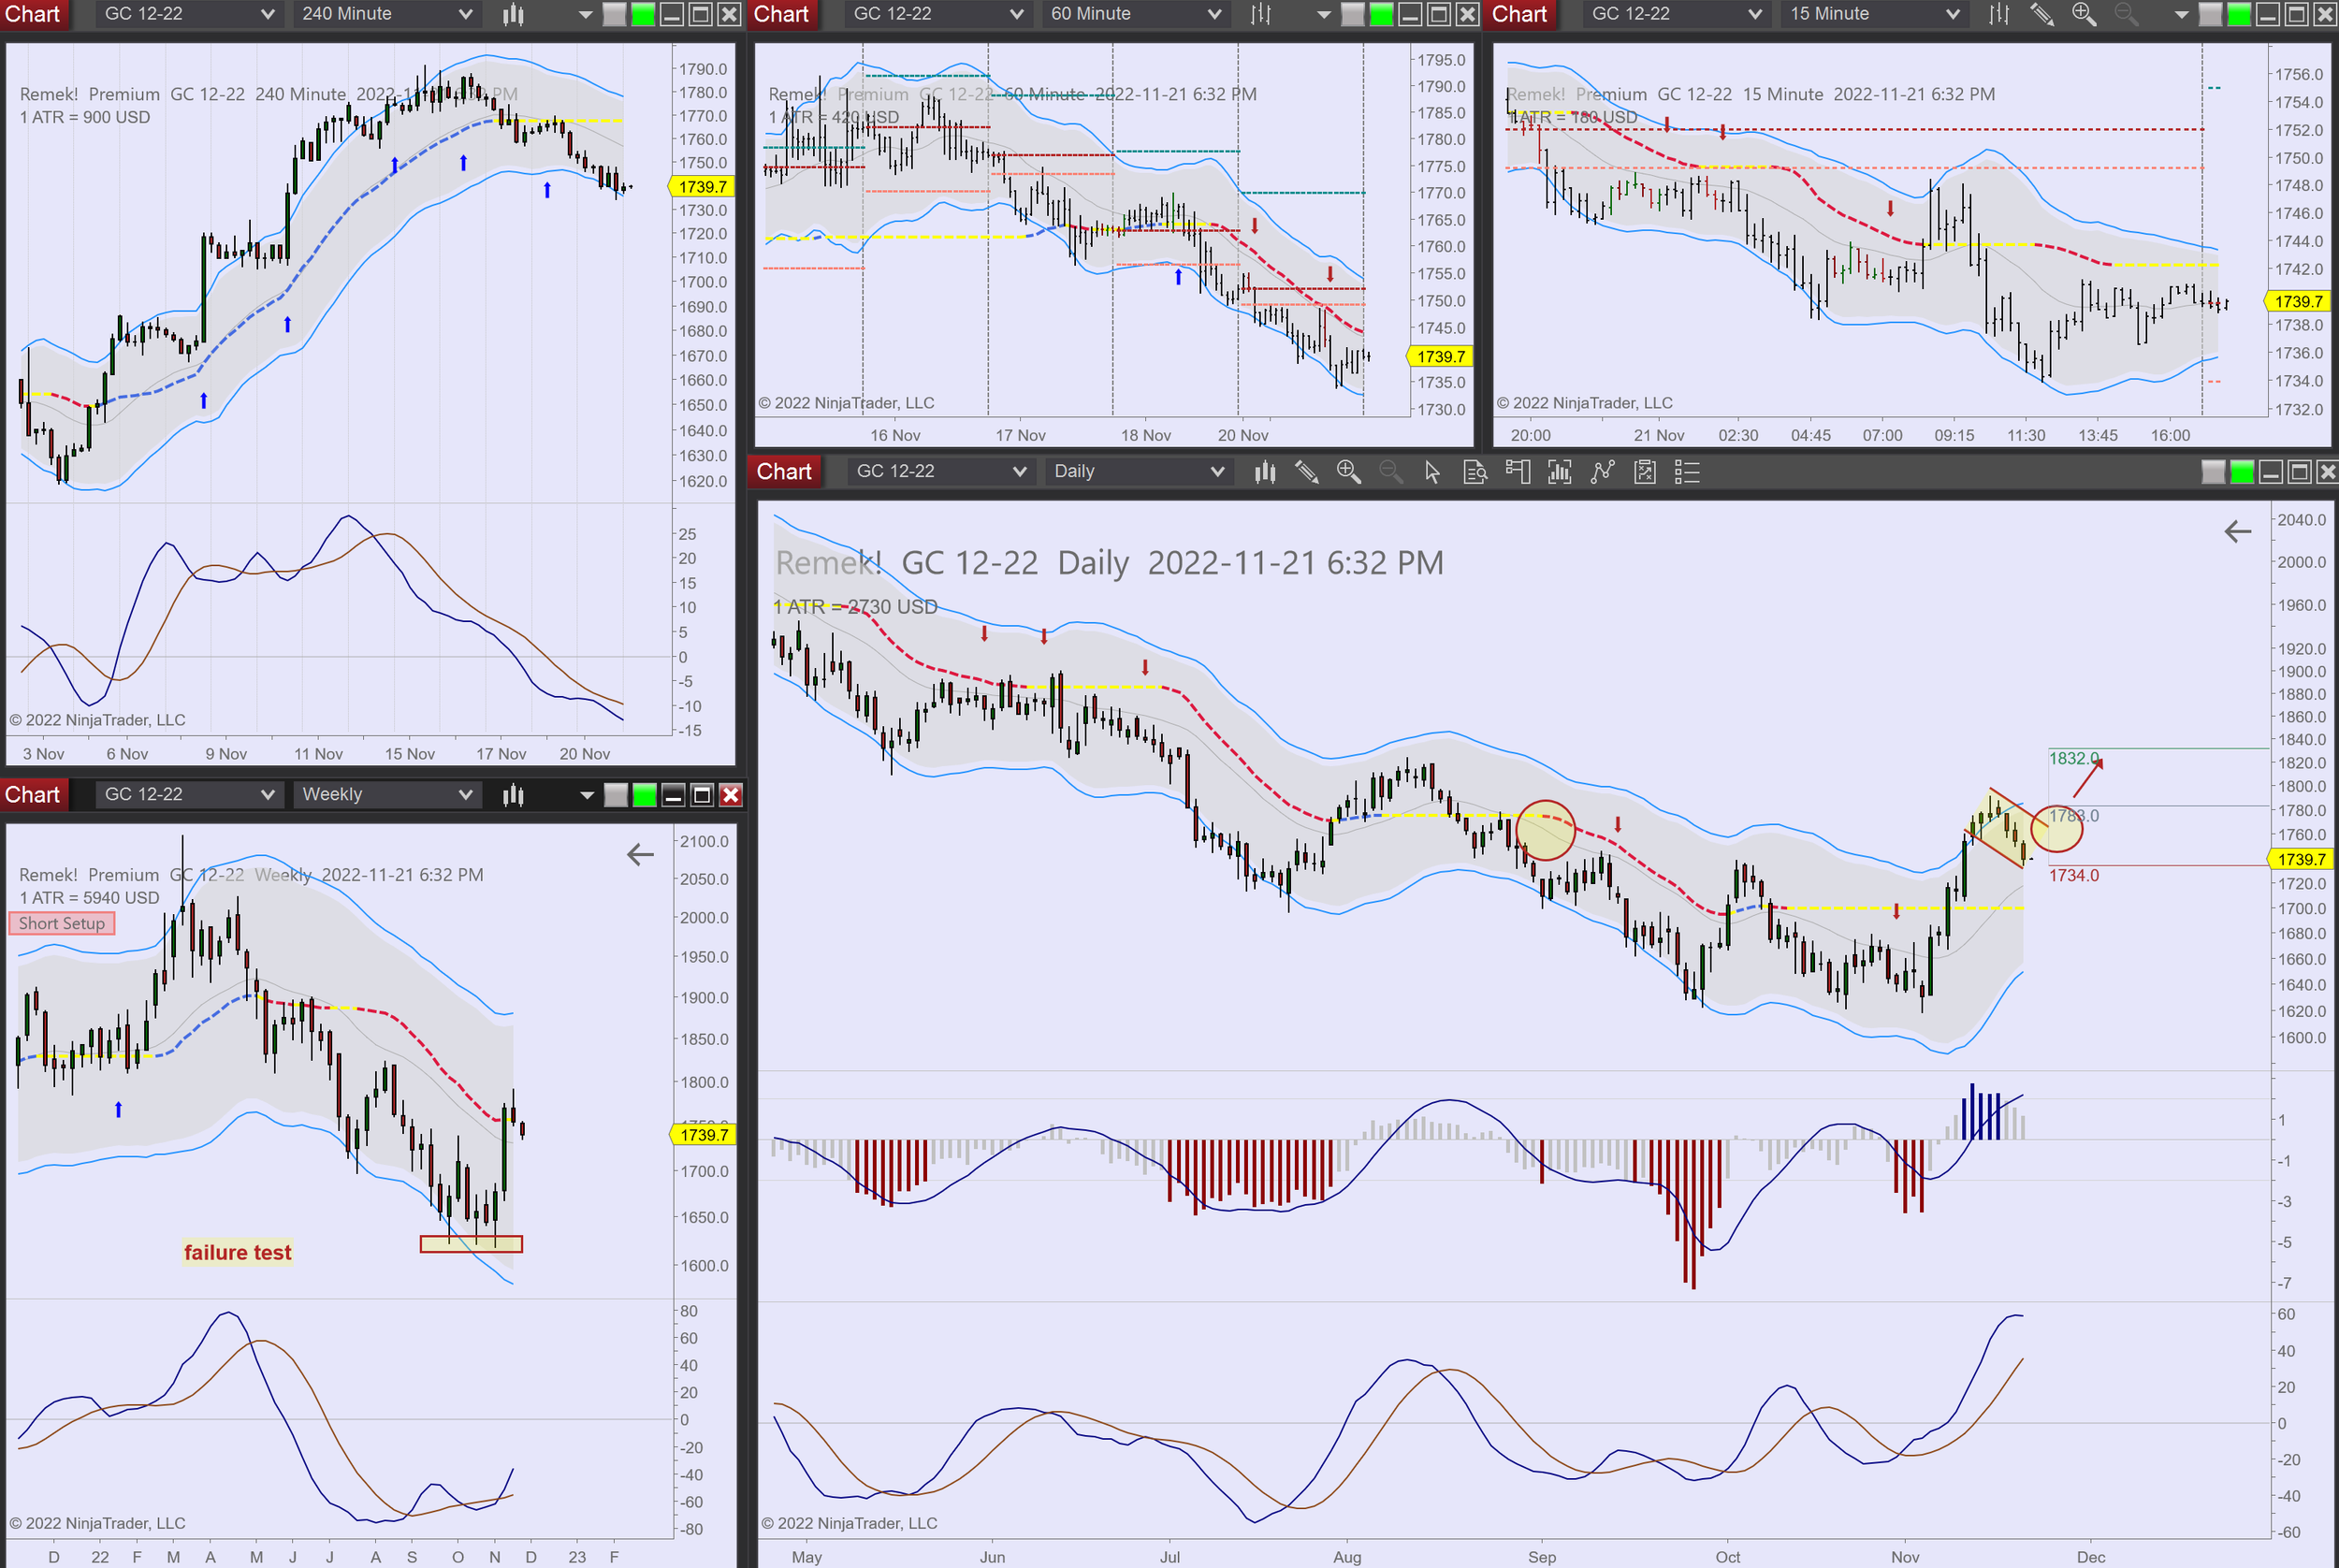This screenshot has width=2339, height=1568.
Task: Click Chart title tab of Daily window
Action: 785,472
